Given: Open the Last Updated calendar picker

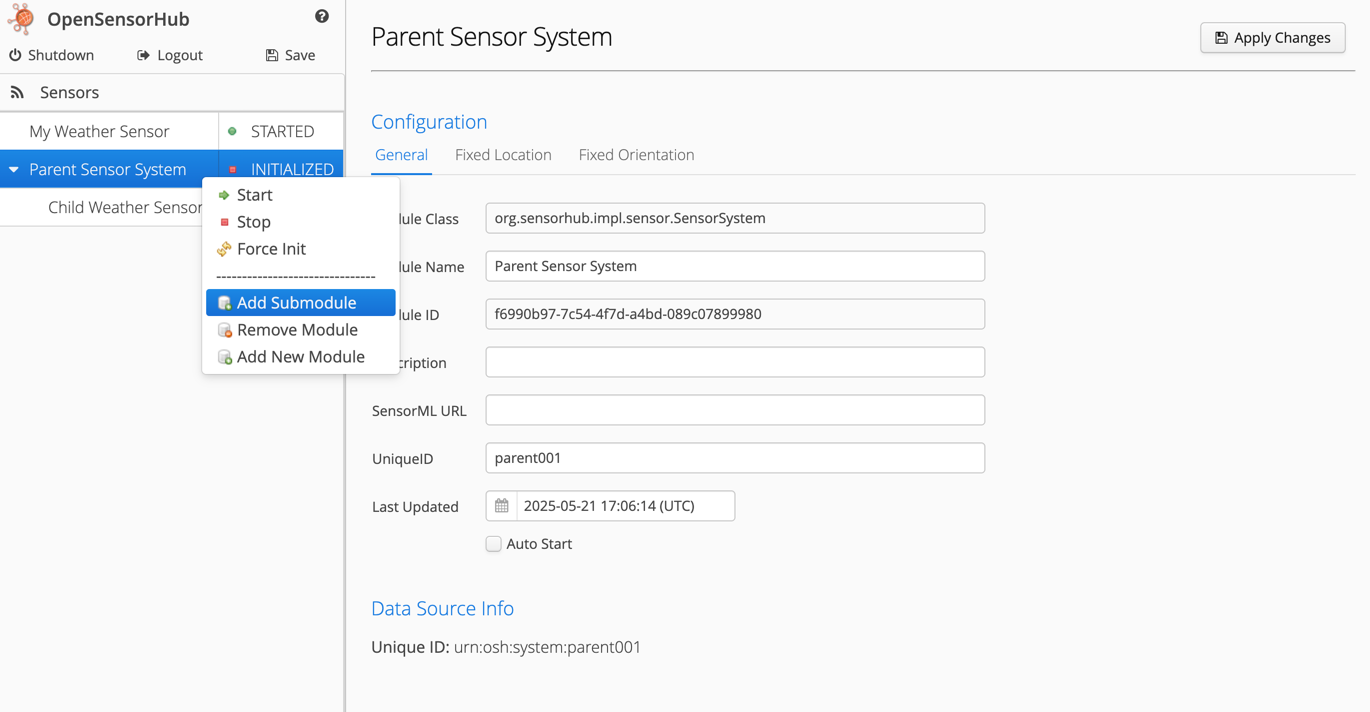Looking at the screenshot, I should [x=502, y=506].
